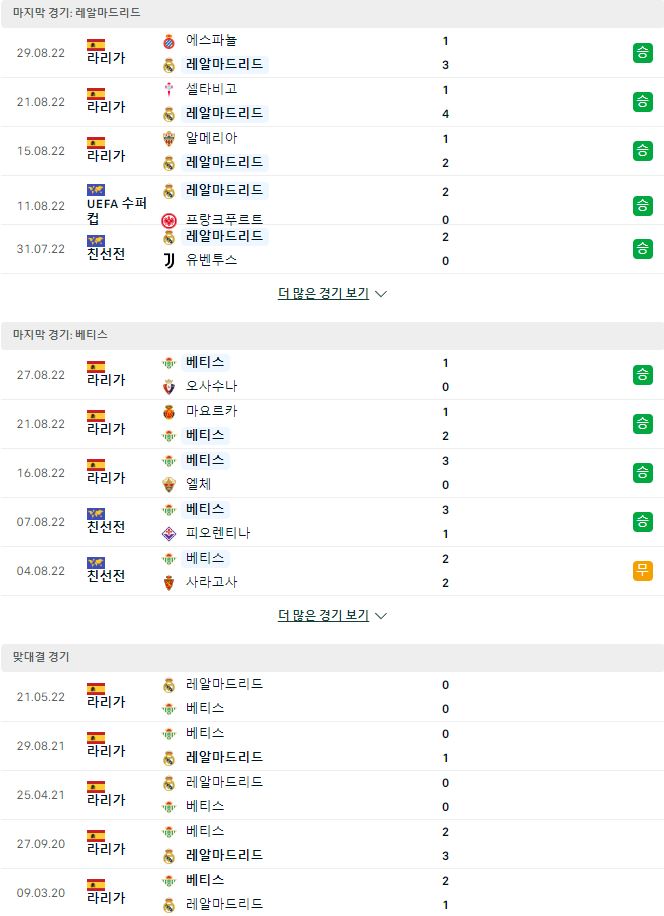Image resolution: width=664 pixels, height=916 pixels.
Task: Click the Elche crest icon
Action: pyautogui.click(x=169, y=484)
